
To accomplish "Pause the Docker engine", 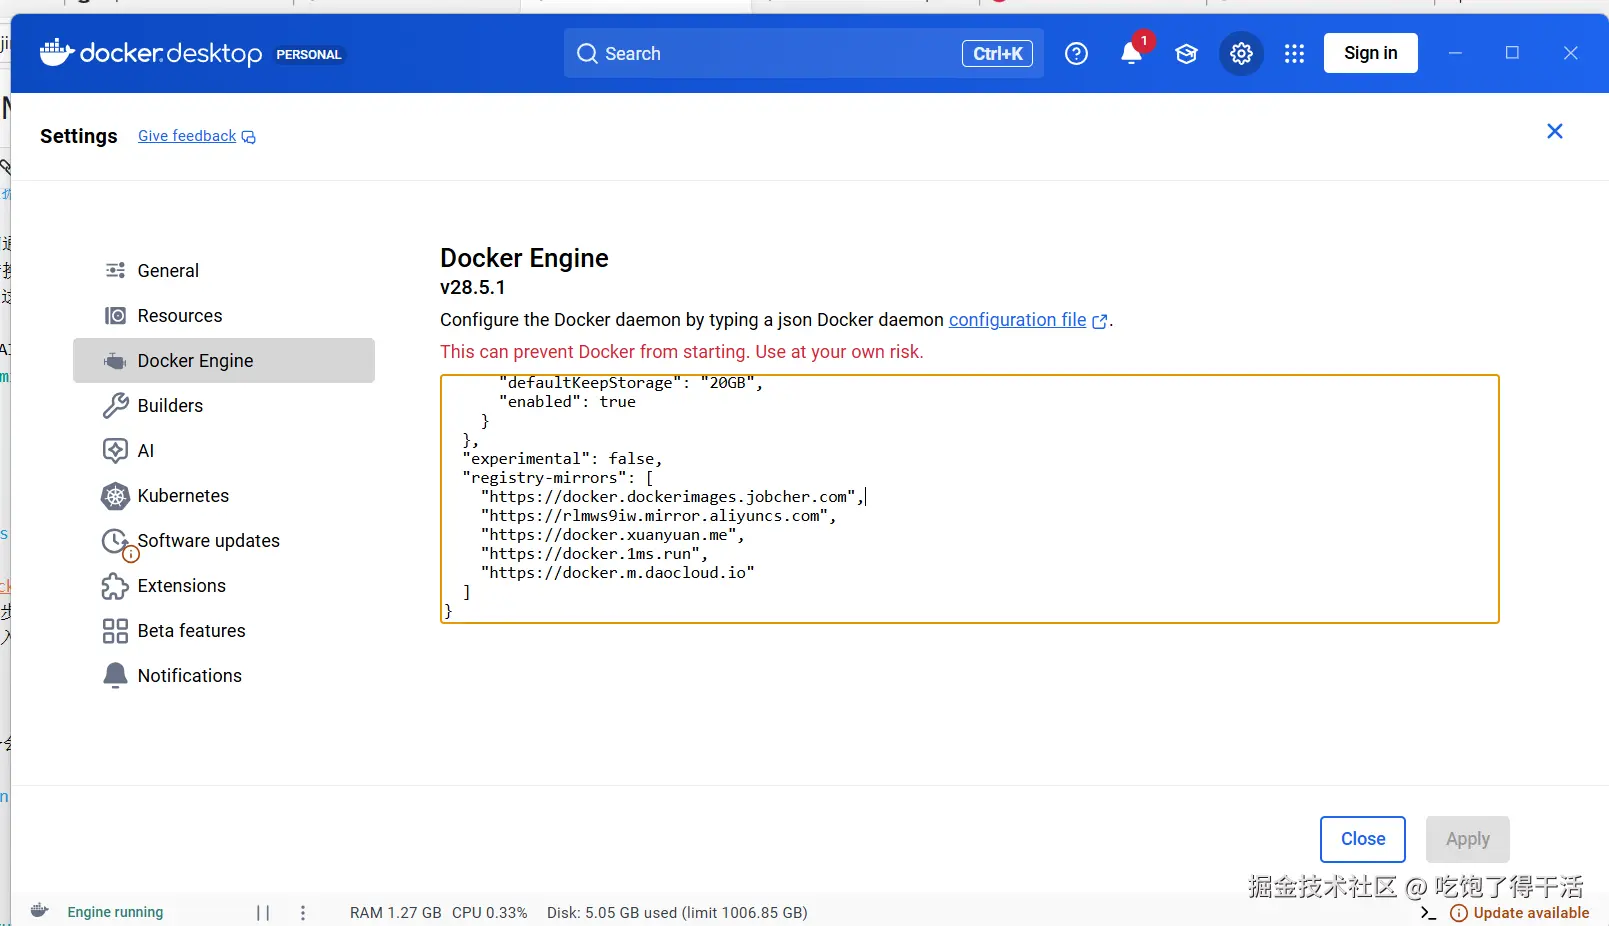I will (263, 912).
